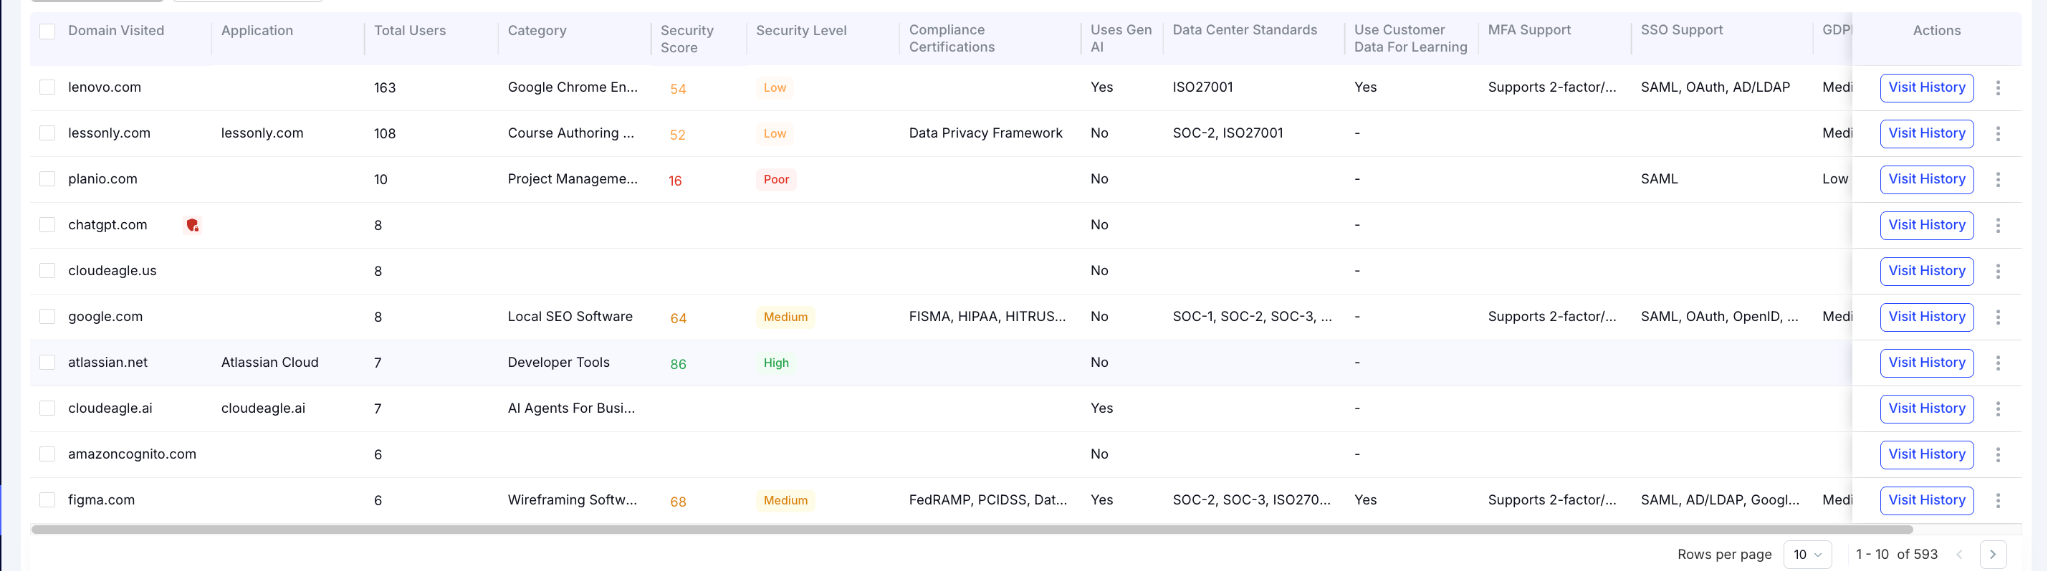Sort by Total Users column header

click(x=410, y=31)
